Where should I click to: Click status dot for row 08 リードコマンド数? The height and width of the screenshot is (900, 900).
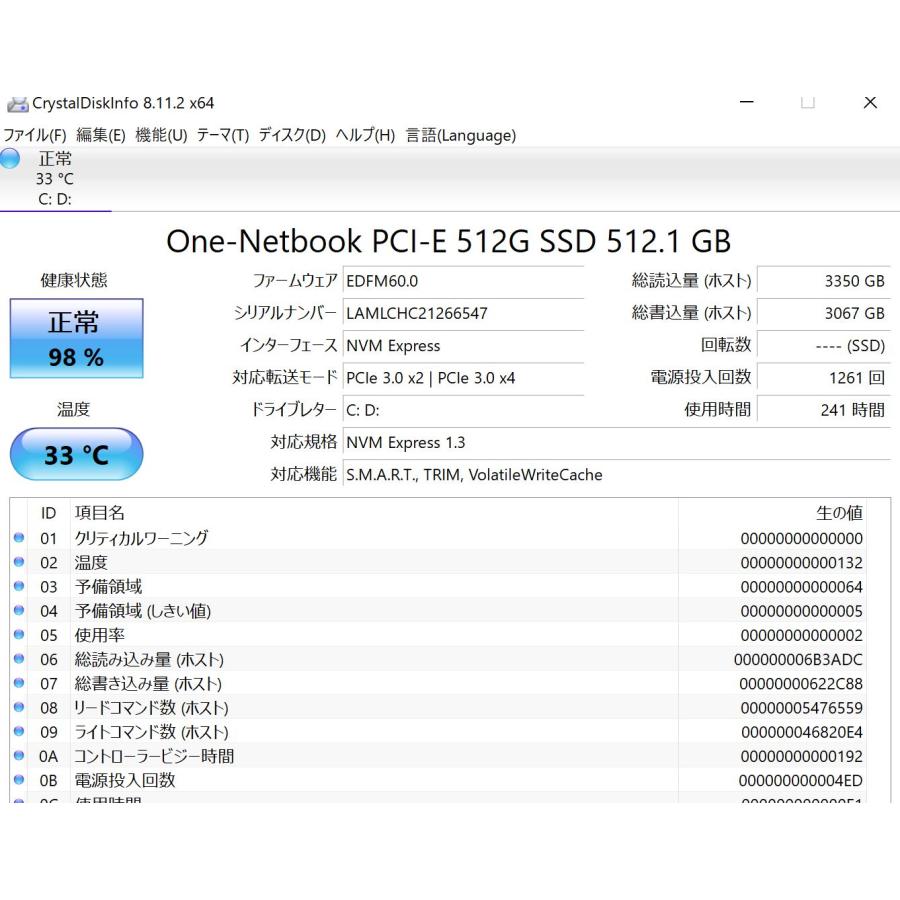19,707
